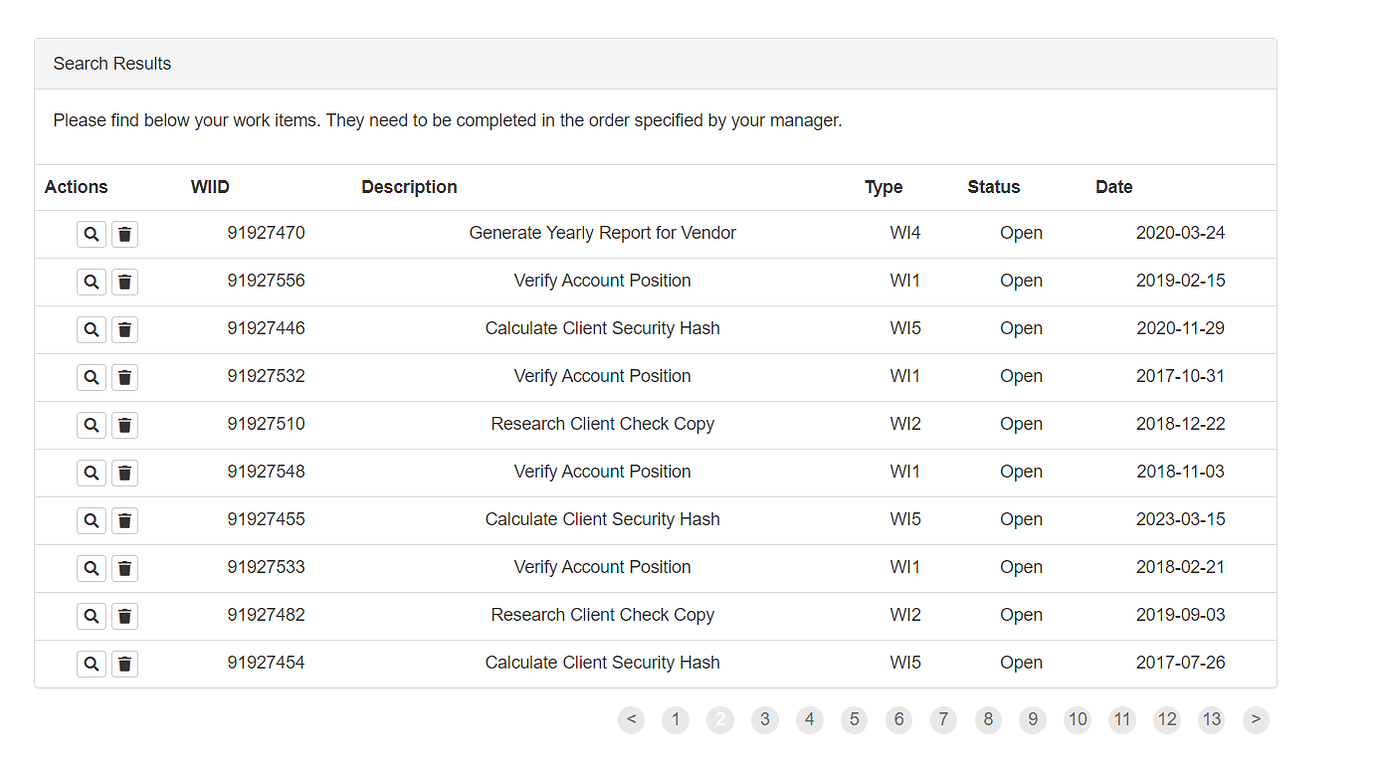Delete the 91927548 work item
This screenshot has width=1380, height=772.
(x=125, y=473)
